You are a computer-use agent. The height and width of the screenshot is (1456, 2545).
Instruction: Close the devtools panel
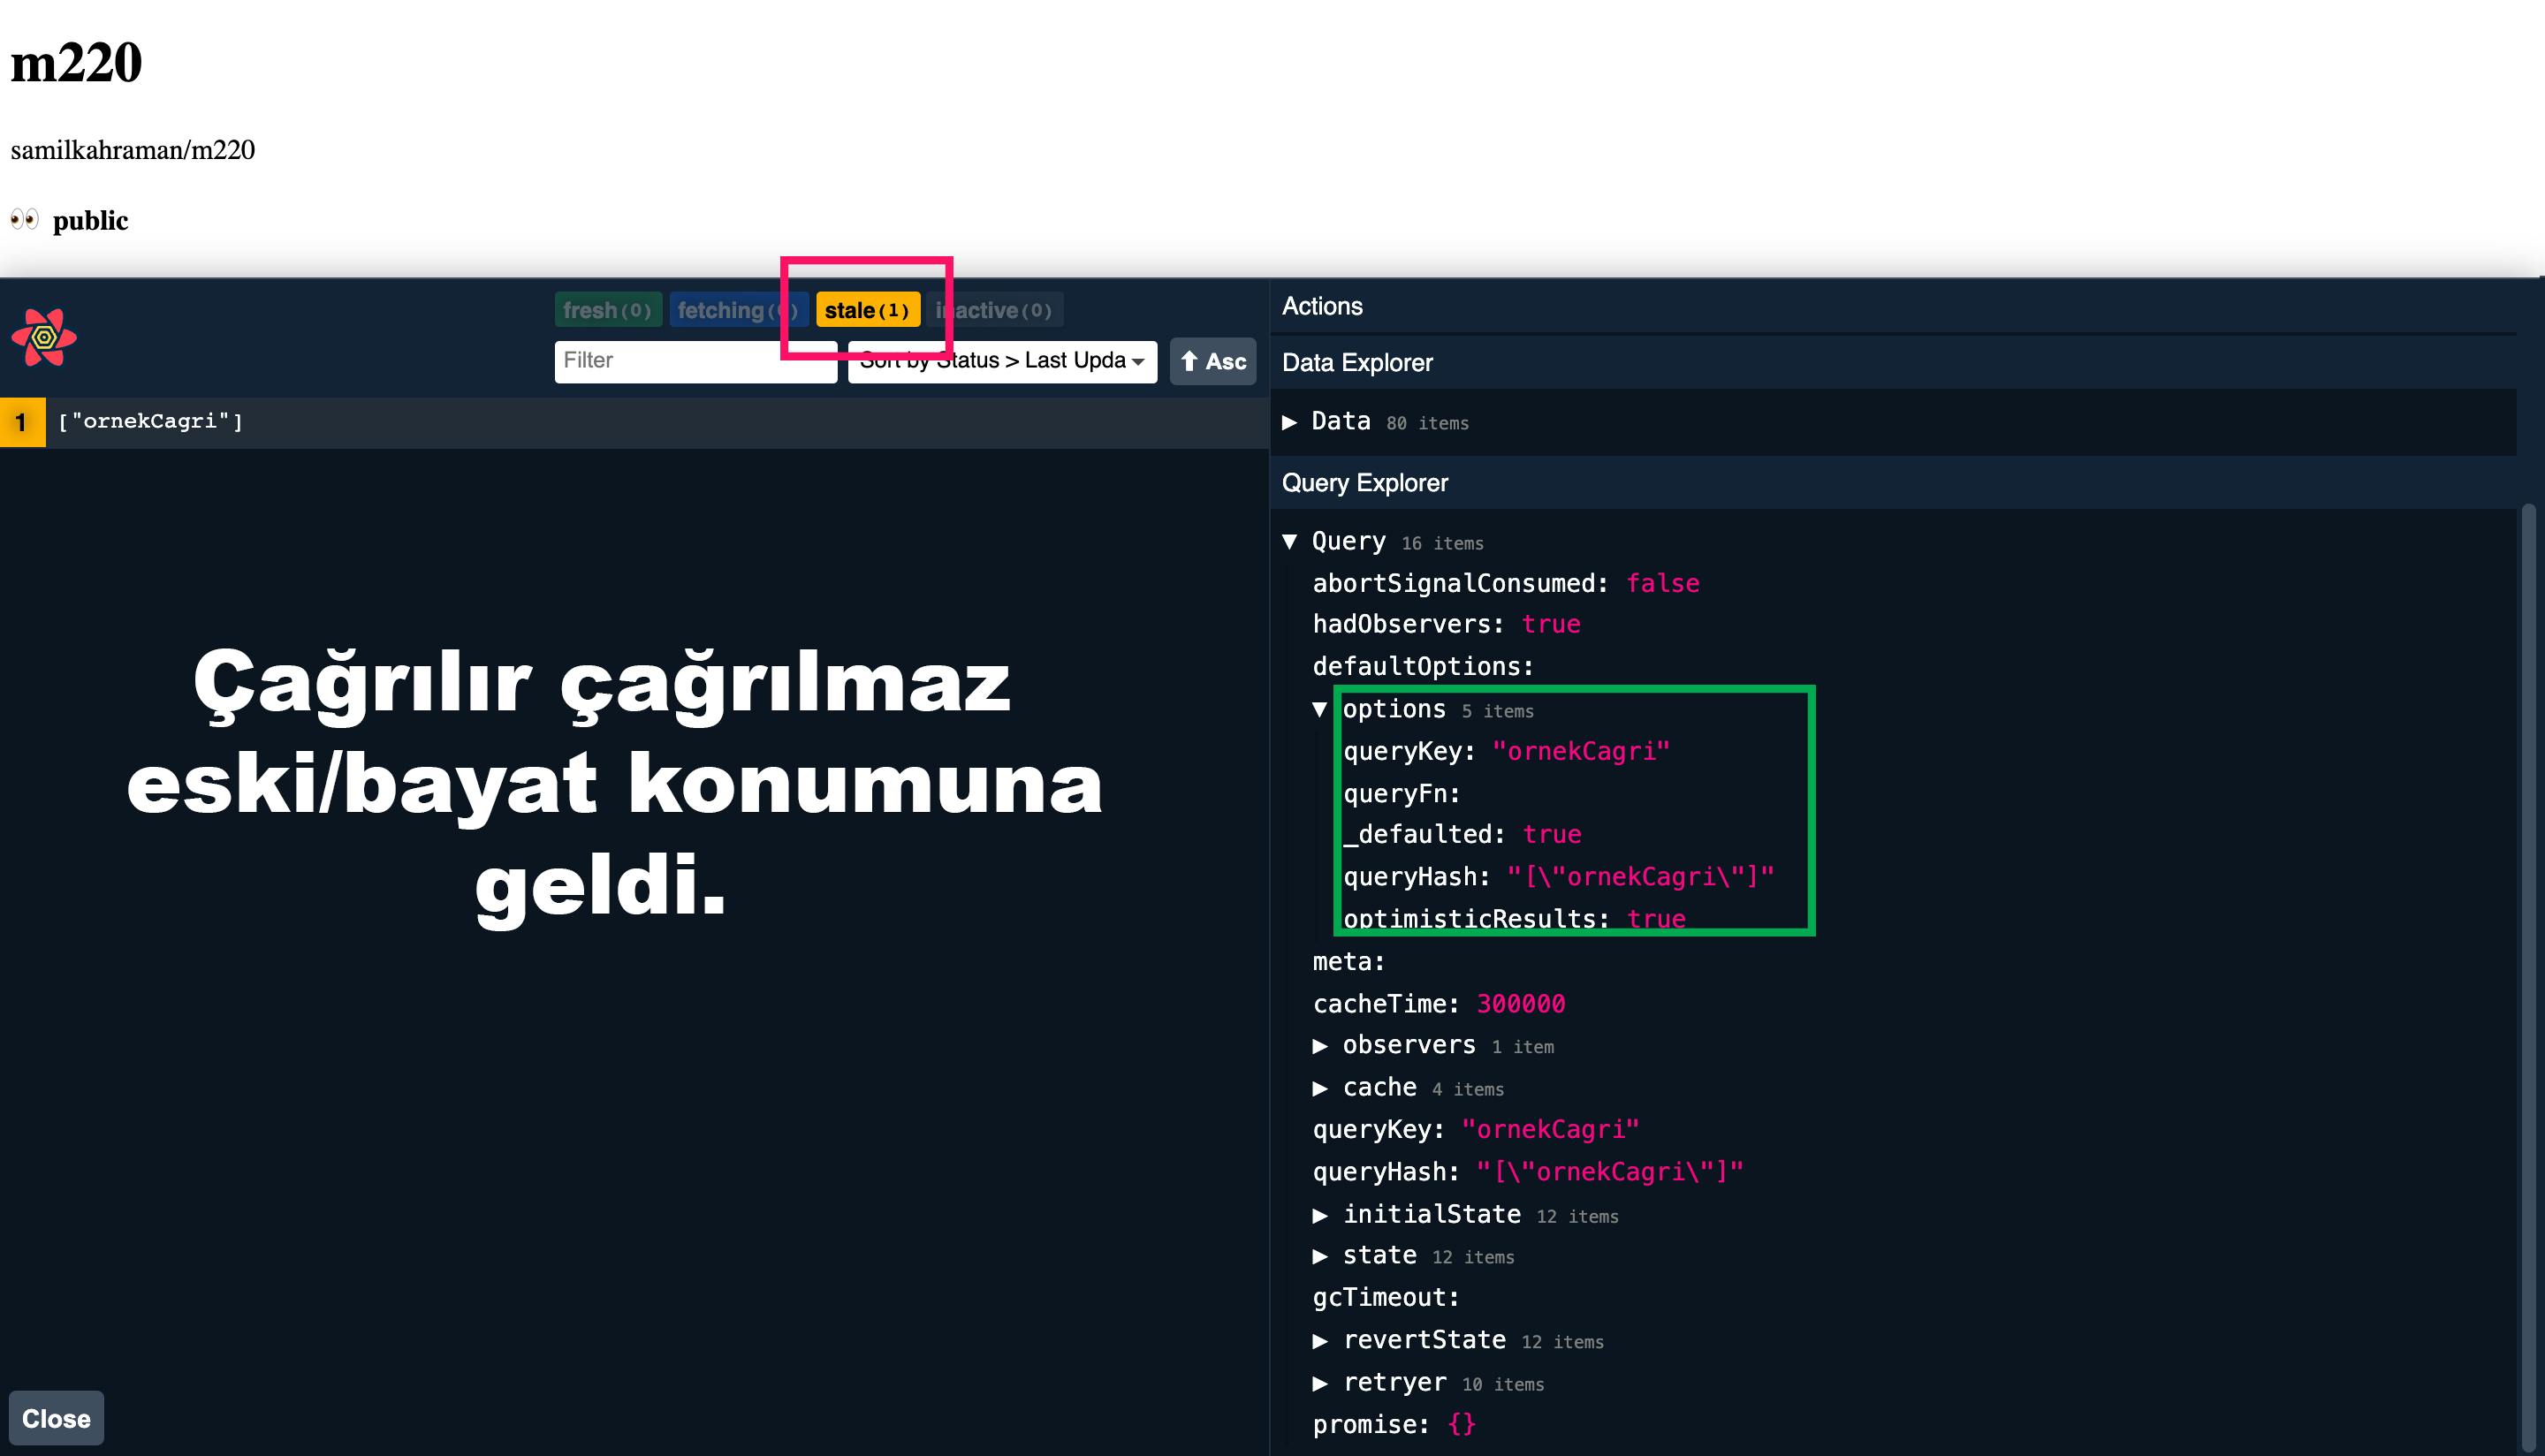(x=56, y=1418)
